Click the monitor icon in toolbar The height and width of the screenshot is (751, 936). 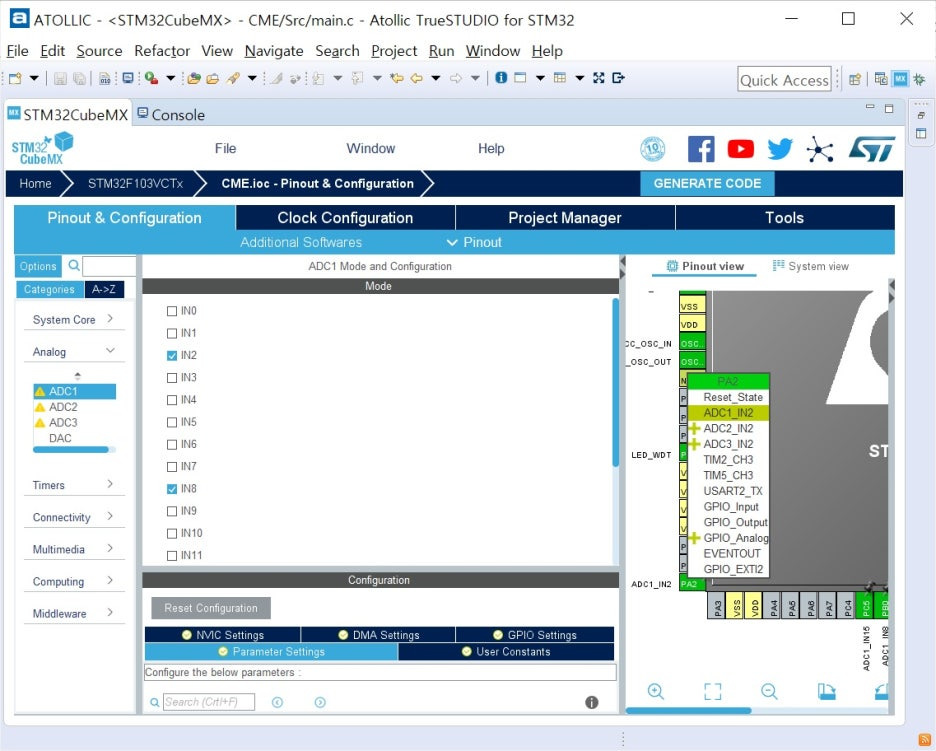coord(127,78)
